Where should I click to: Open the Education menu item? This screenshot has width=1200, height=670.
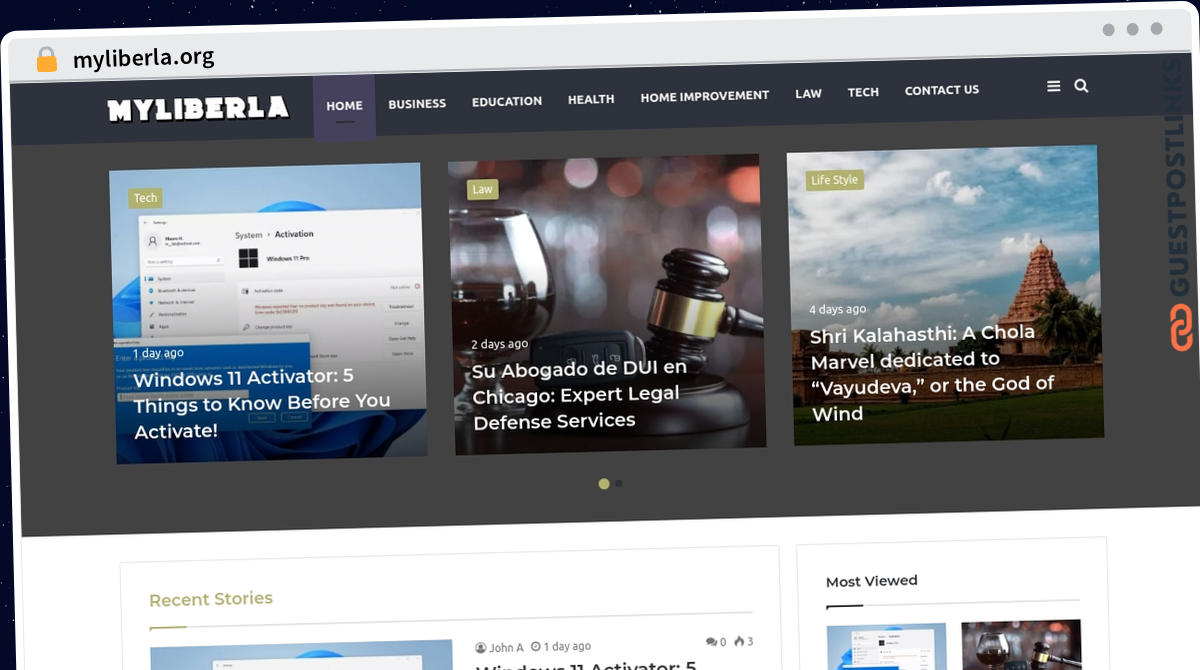pyautogui.click(x=507, y=101)
